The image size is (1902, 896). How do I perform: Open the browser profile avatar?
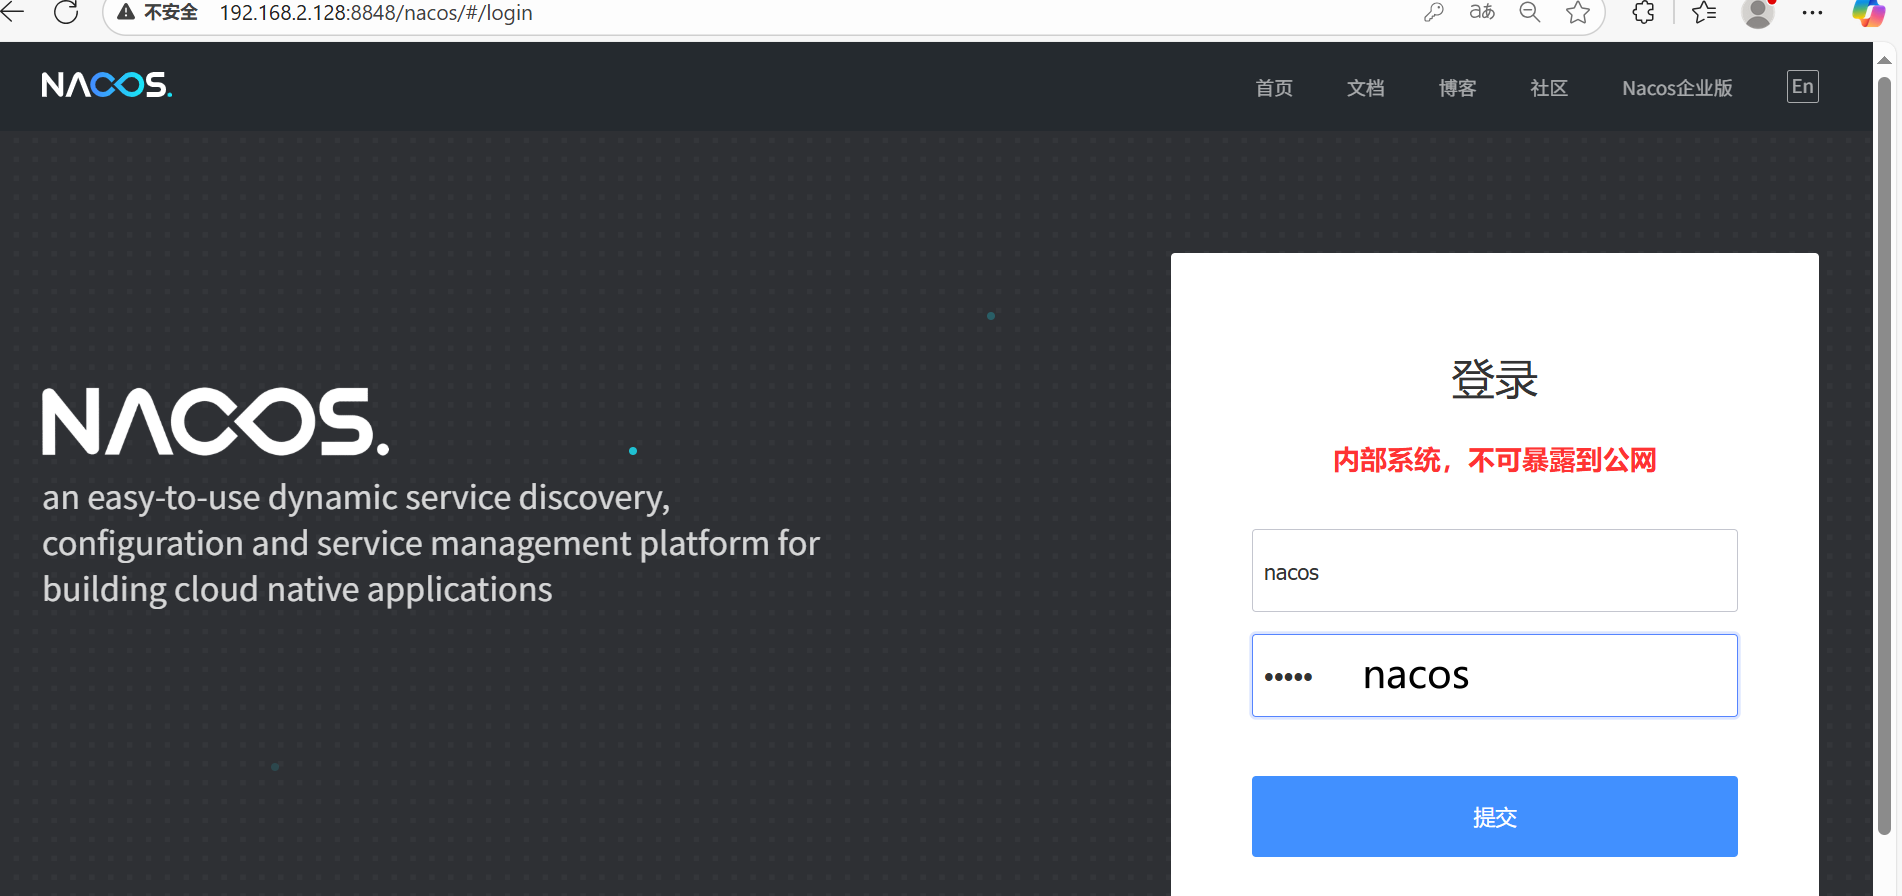[1758, 13]
